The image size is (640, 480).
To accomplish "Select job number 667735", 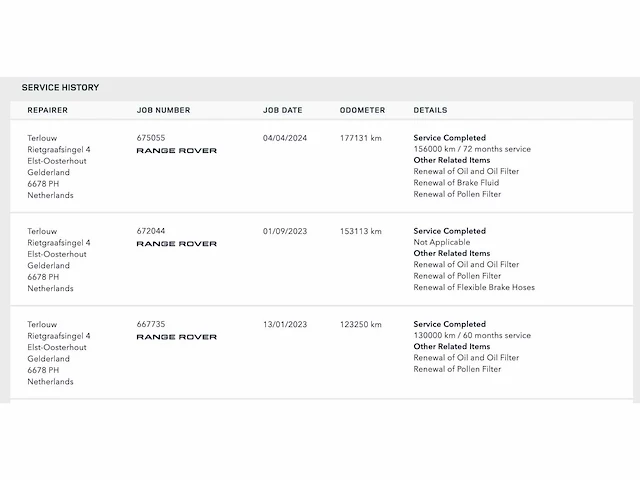I will 151,324.
